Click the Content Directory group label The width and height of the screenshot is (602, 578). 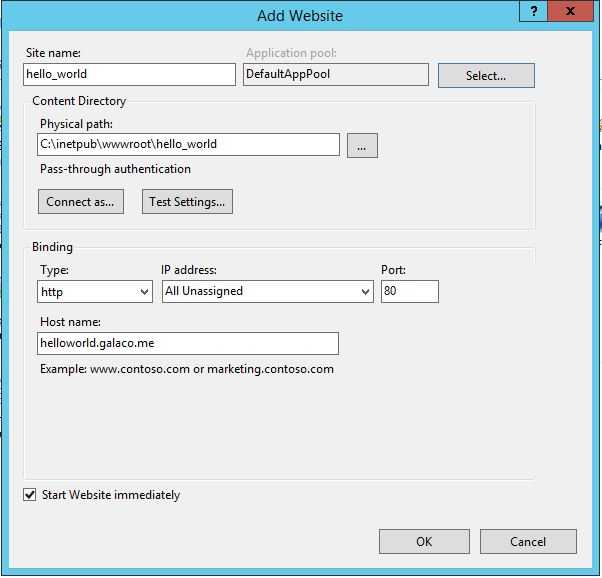(x=79, y=101)
